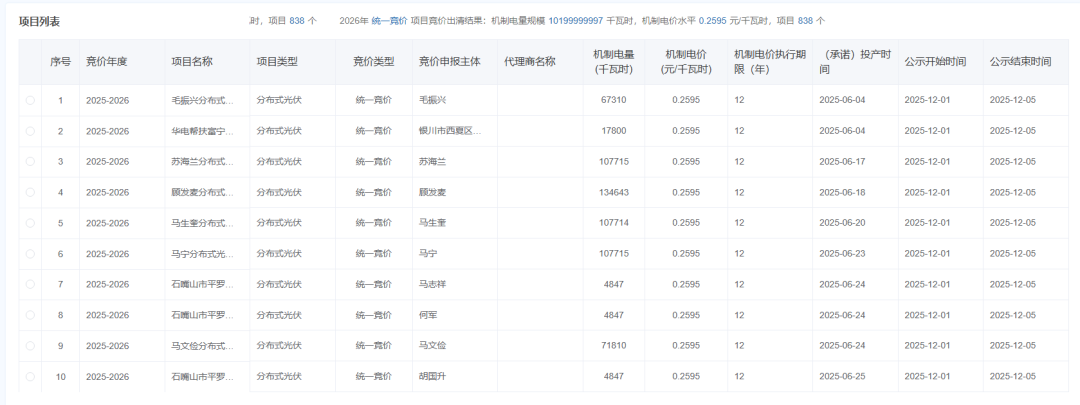The image size is (1080, 405).
Task: Click electricity value 71810
Action: (x=614, y=346)
